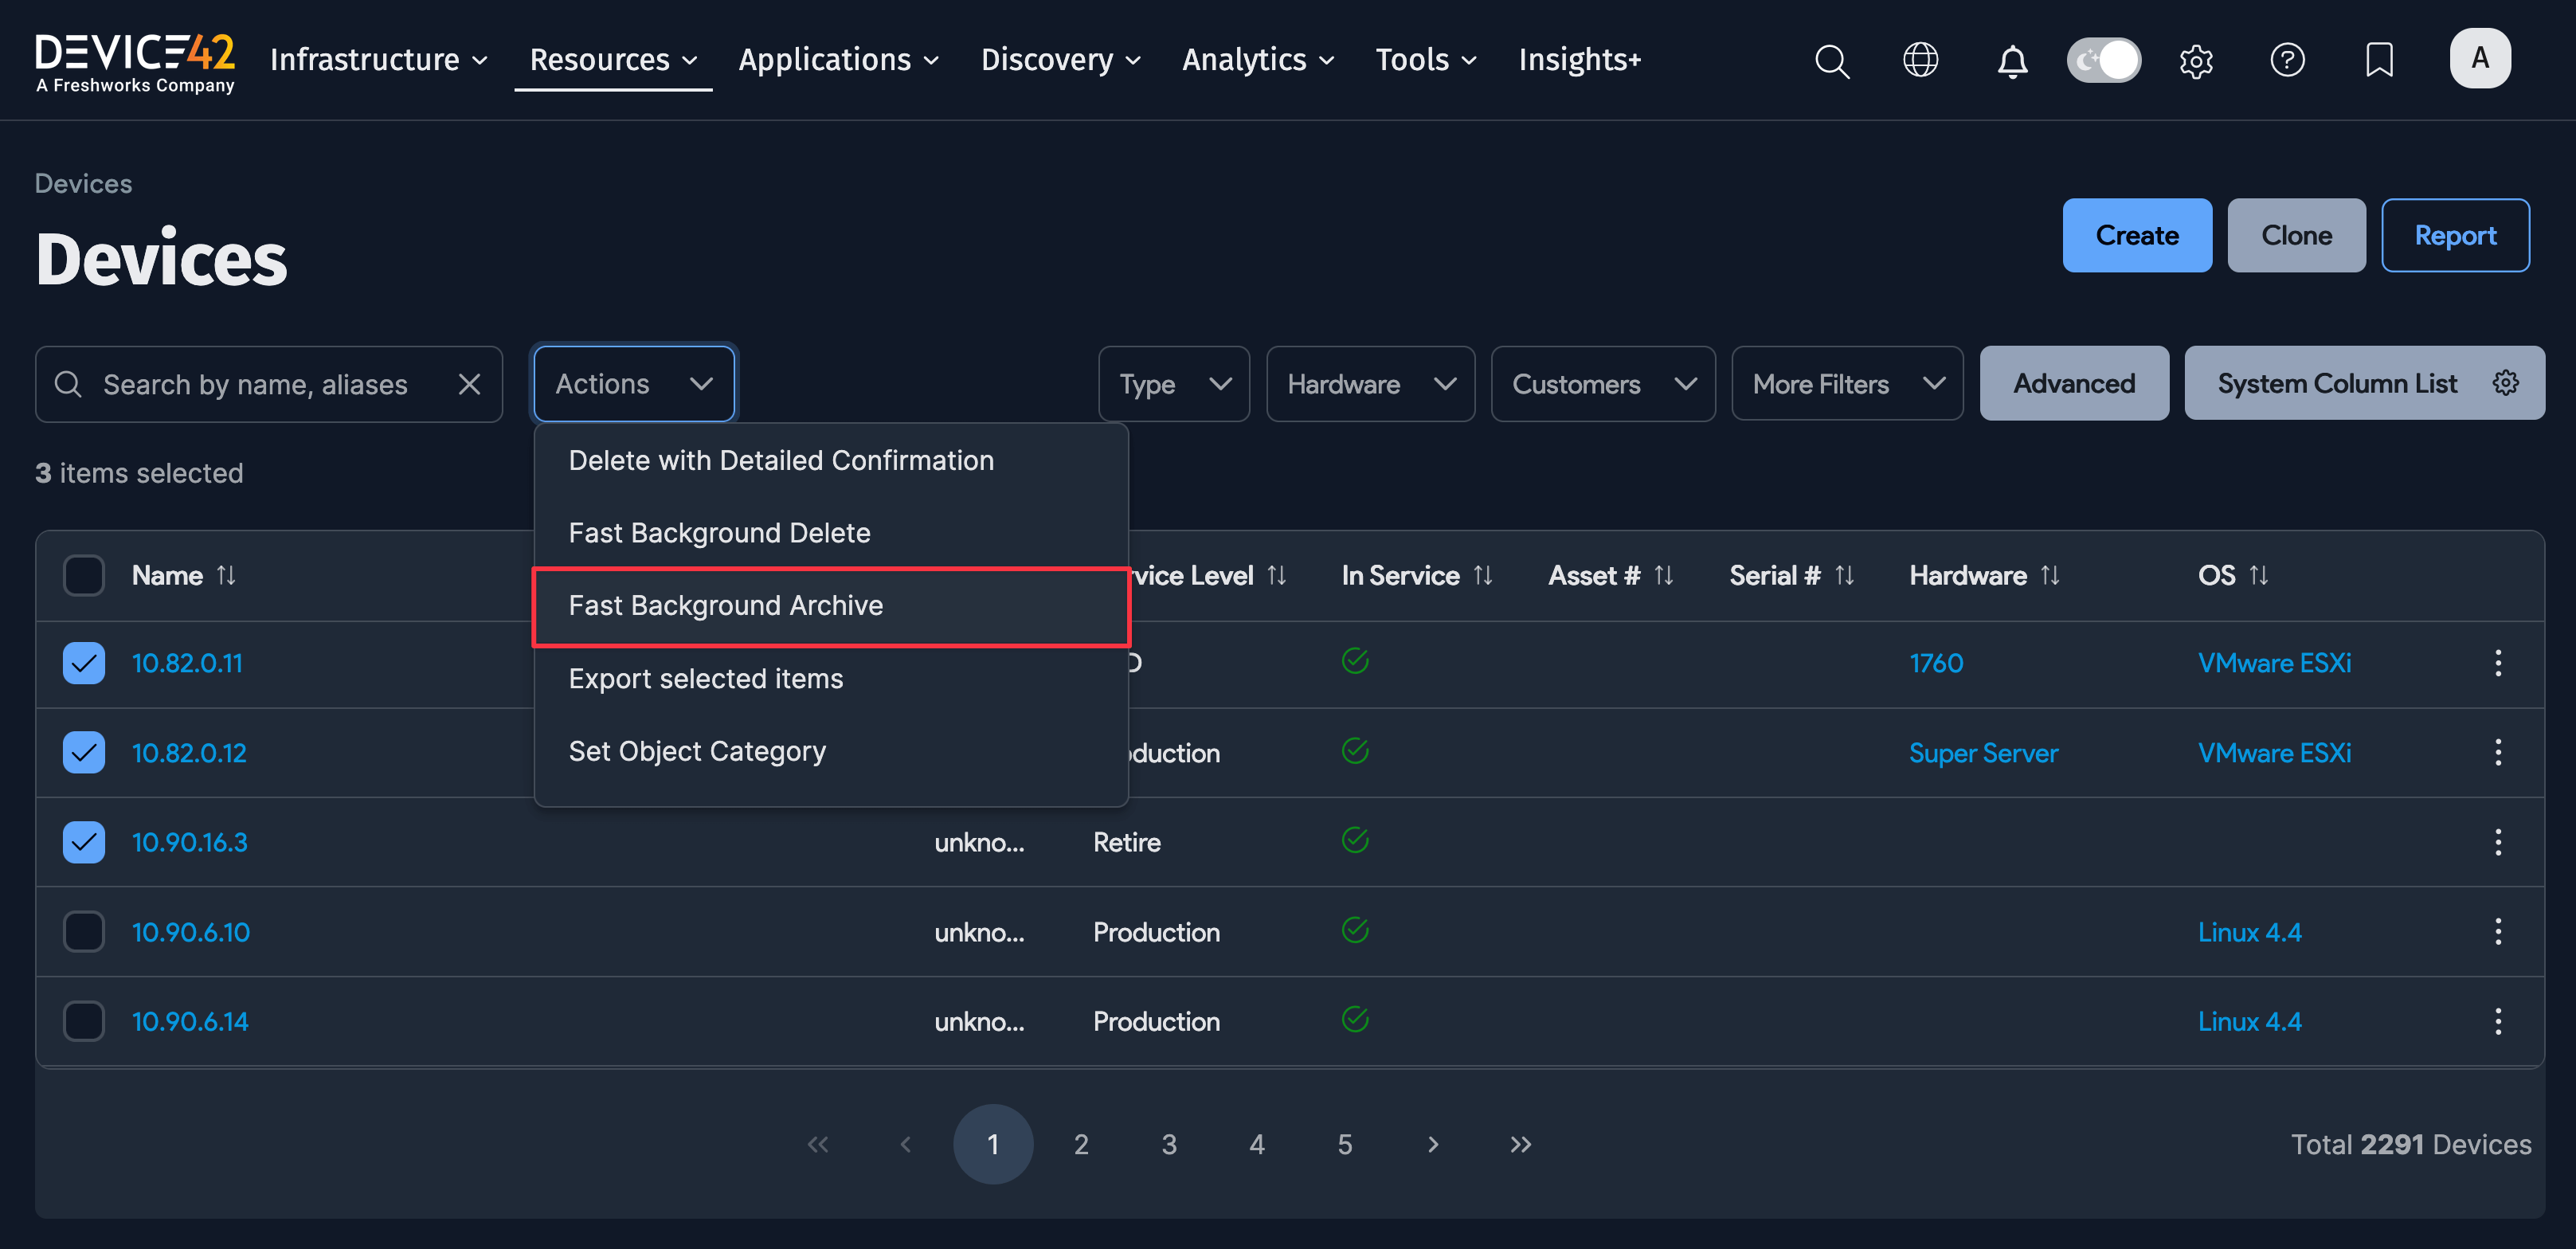Viewport: 2576px width, 1249px height.
Task: Open the notifications bell
Action: coord(2012,61)
